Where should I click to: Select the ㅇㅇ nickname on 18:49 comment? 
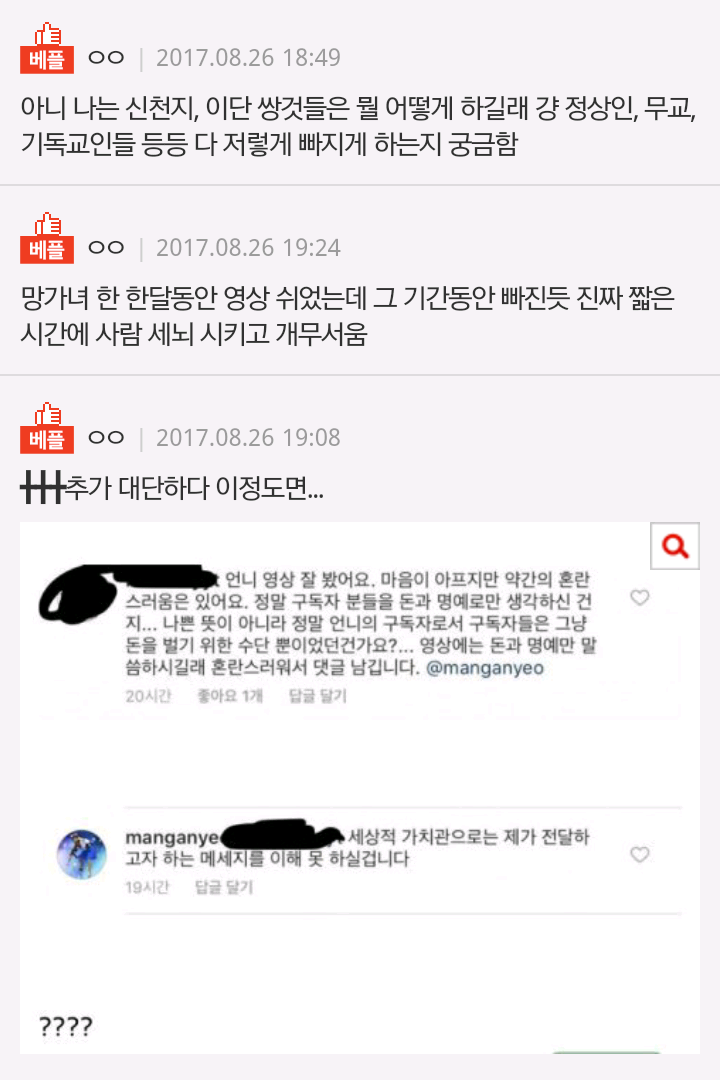pyautogui.click(x=106, y=57)
